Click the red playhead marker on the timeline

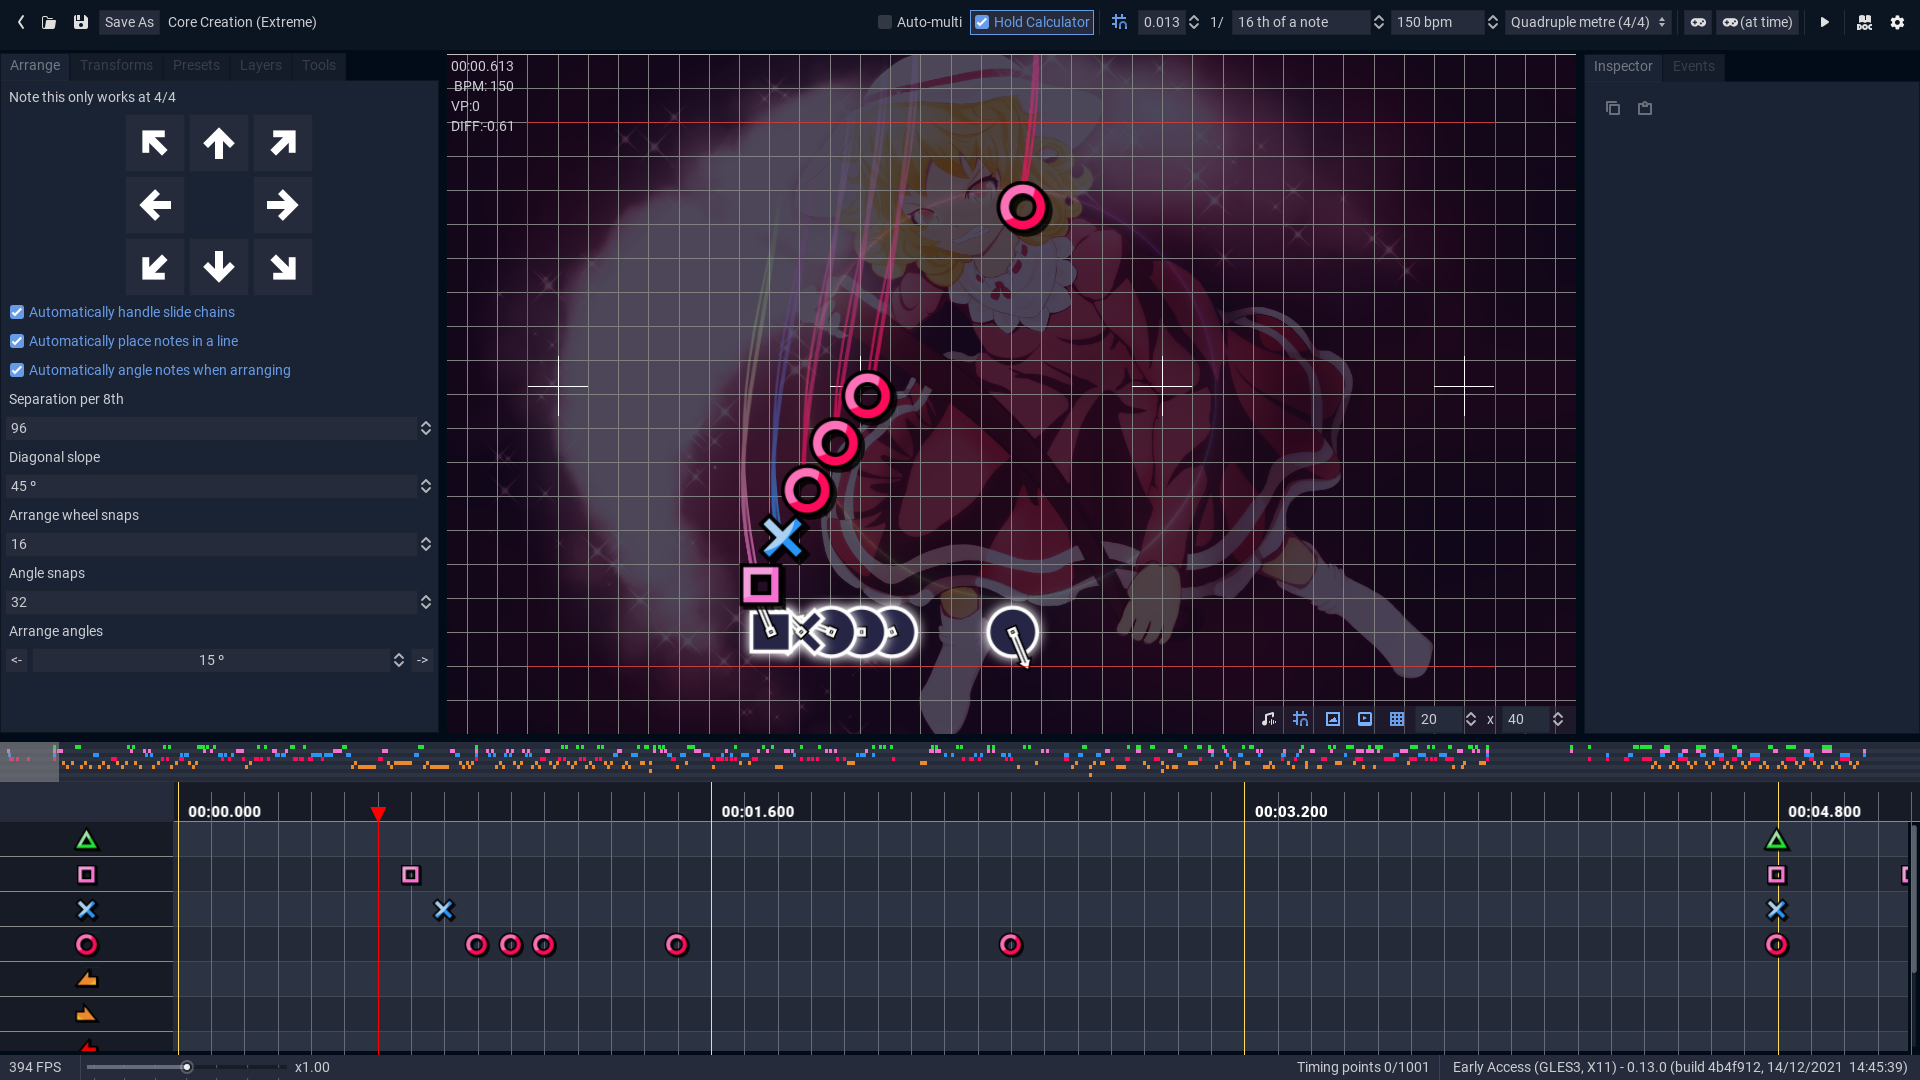click(378, 815)
